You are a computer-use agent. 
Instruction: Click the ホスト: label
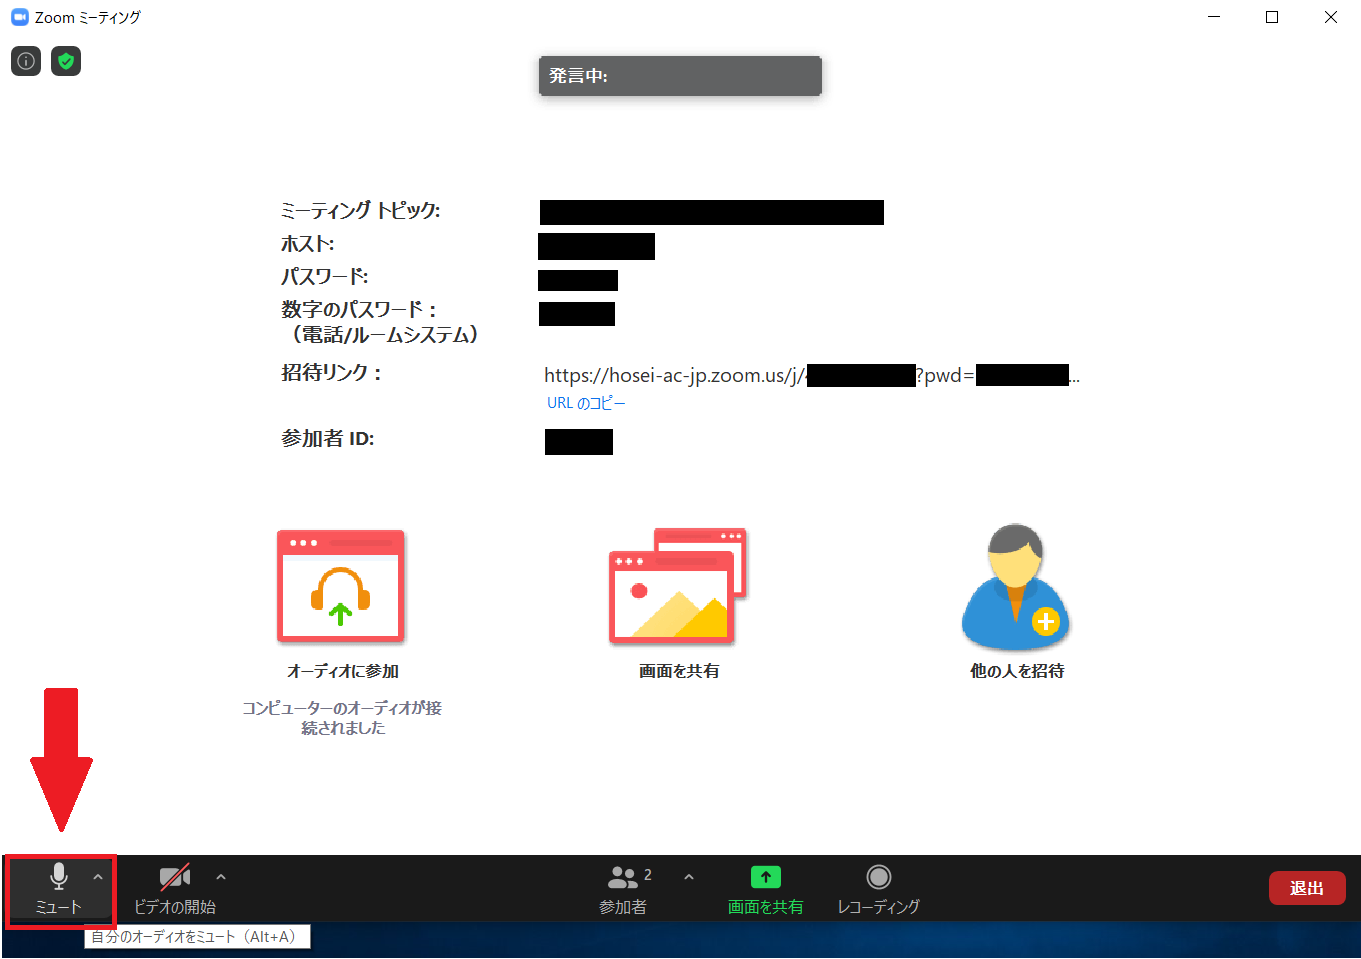[308, 243]
